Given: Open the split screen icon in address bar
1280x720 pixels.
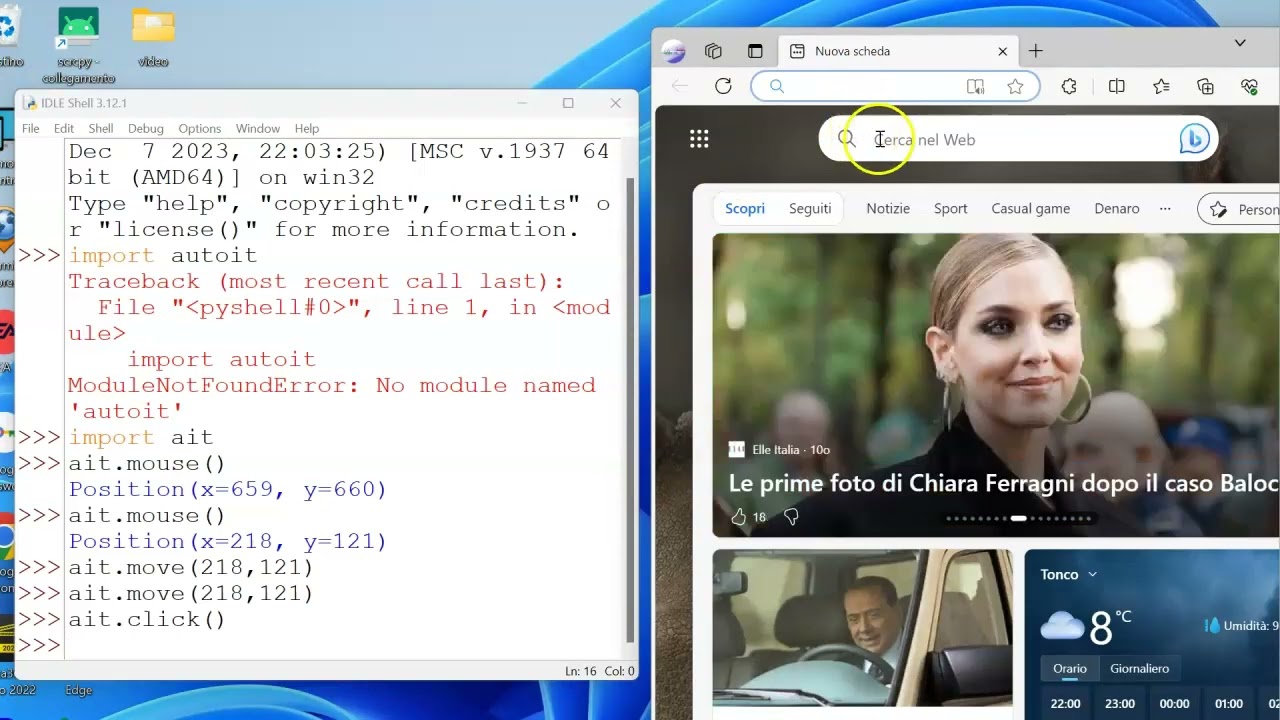Looking at the screenshot, I should (x=975, y=87).
